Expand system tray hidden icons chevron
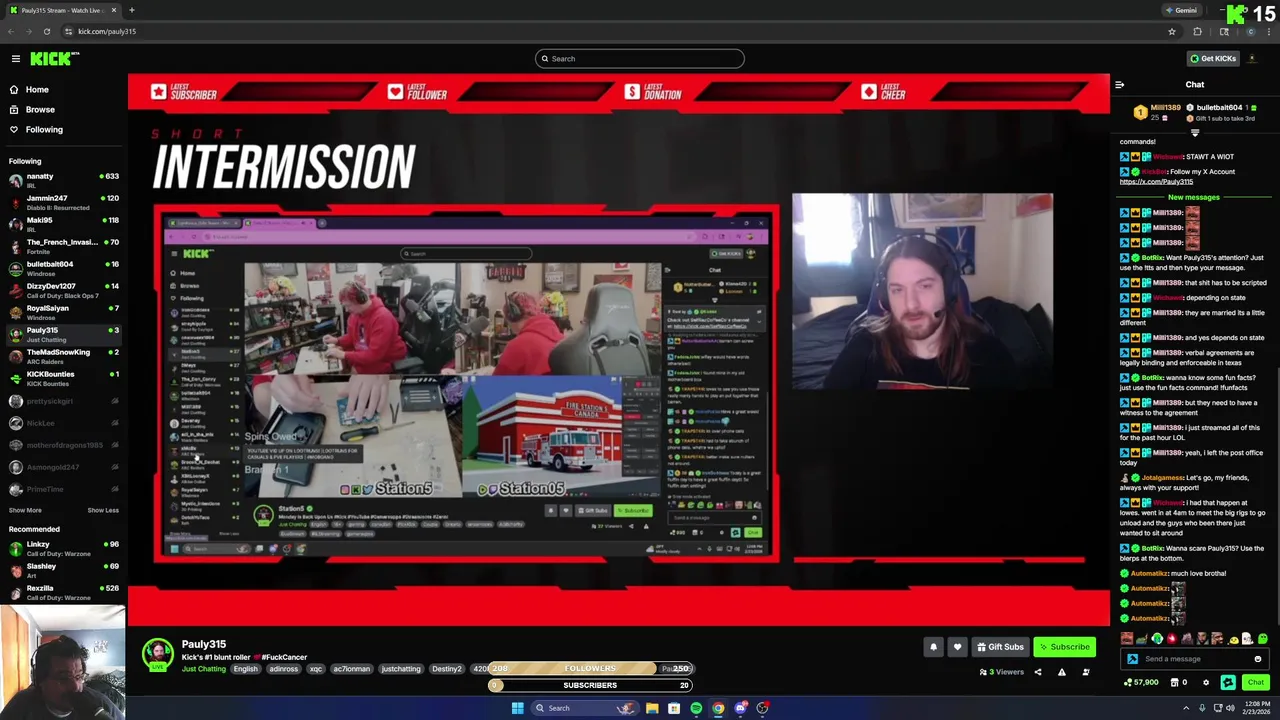1280x720 pixels. coord(1186,708)
